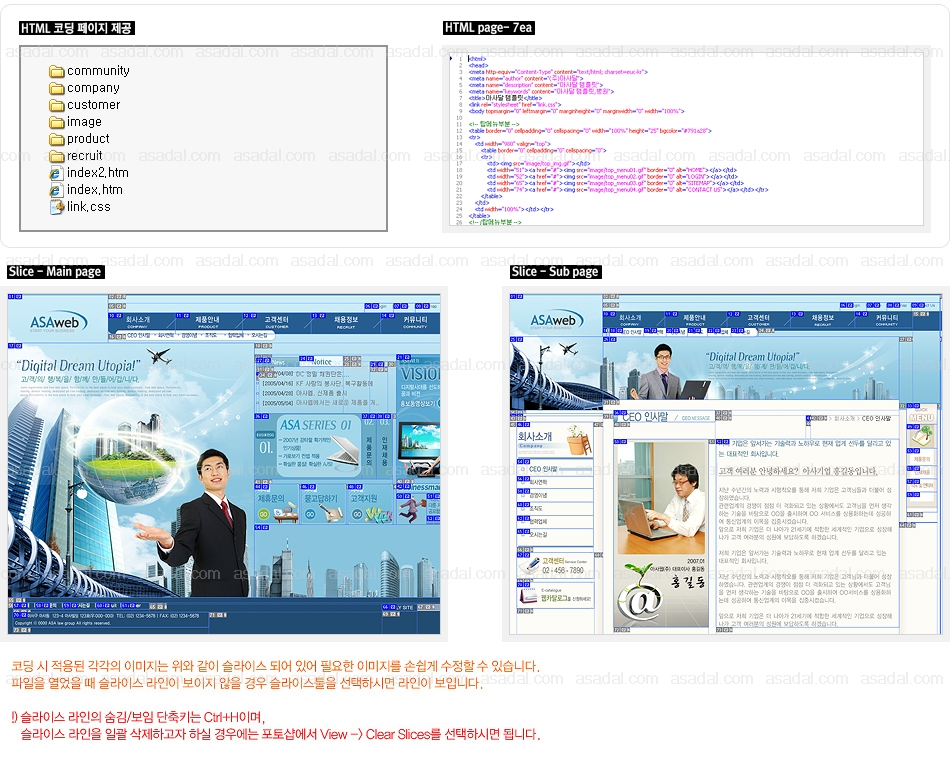Click the 회사소개 Company sidebar header in Sub page
Viewport: 950px width, 760px height.
coord(554,440)
